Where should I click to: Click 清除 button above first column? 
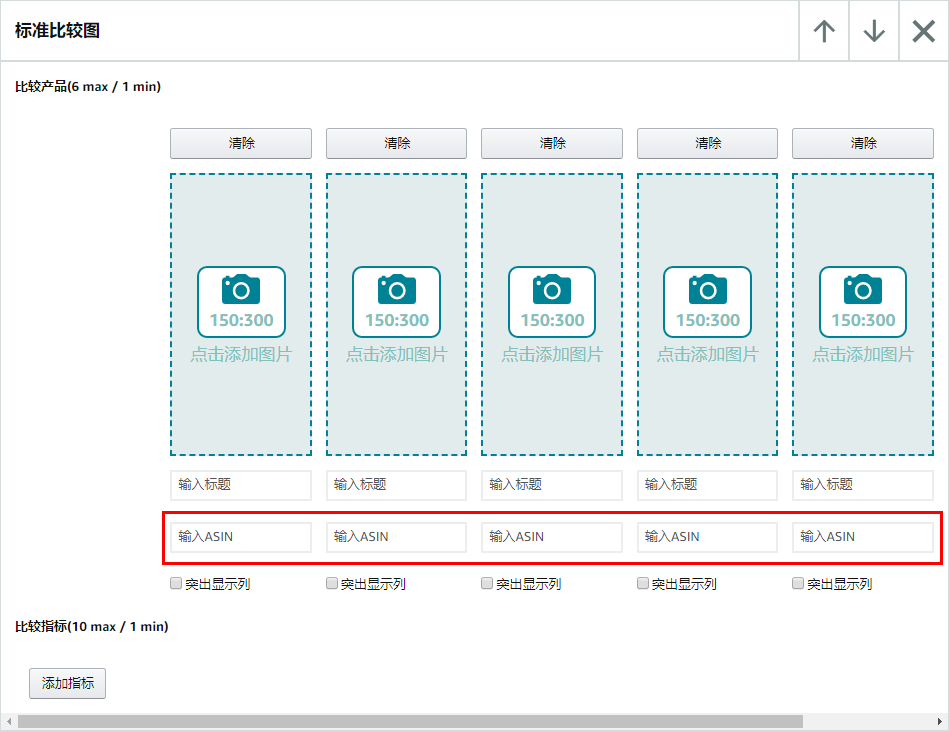241,143
